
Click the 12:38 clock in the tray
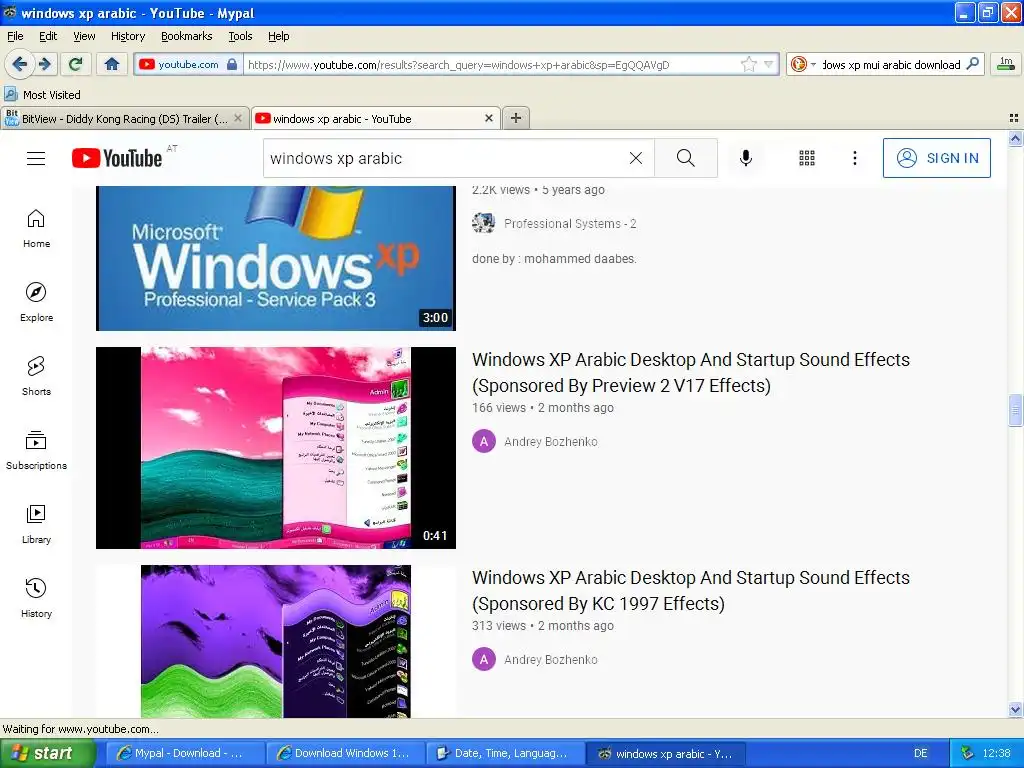997,753
